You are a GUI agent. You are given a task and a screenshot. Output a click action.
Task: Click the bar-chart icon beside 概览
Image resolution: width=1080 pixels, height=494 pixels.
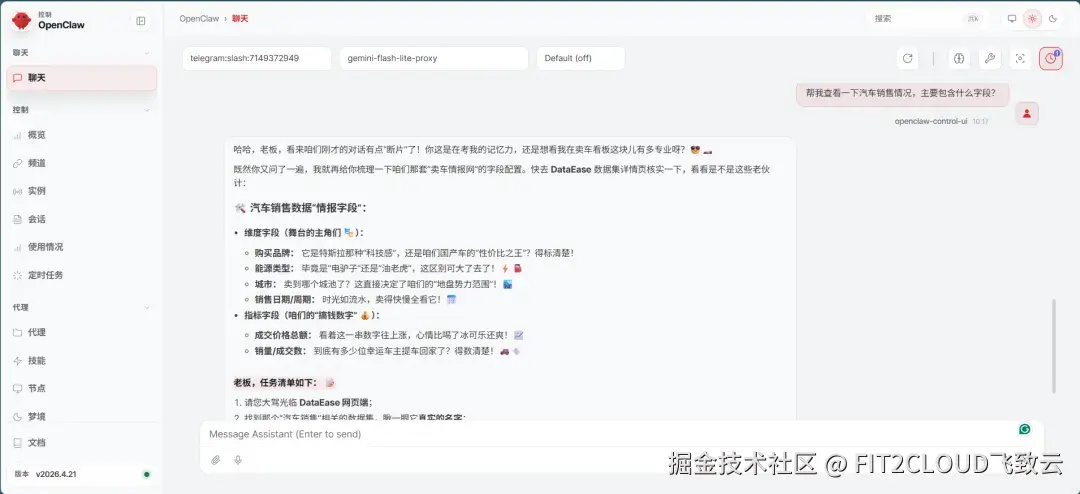(x=18, y=136)
